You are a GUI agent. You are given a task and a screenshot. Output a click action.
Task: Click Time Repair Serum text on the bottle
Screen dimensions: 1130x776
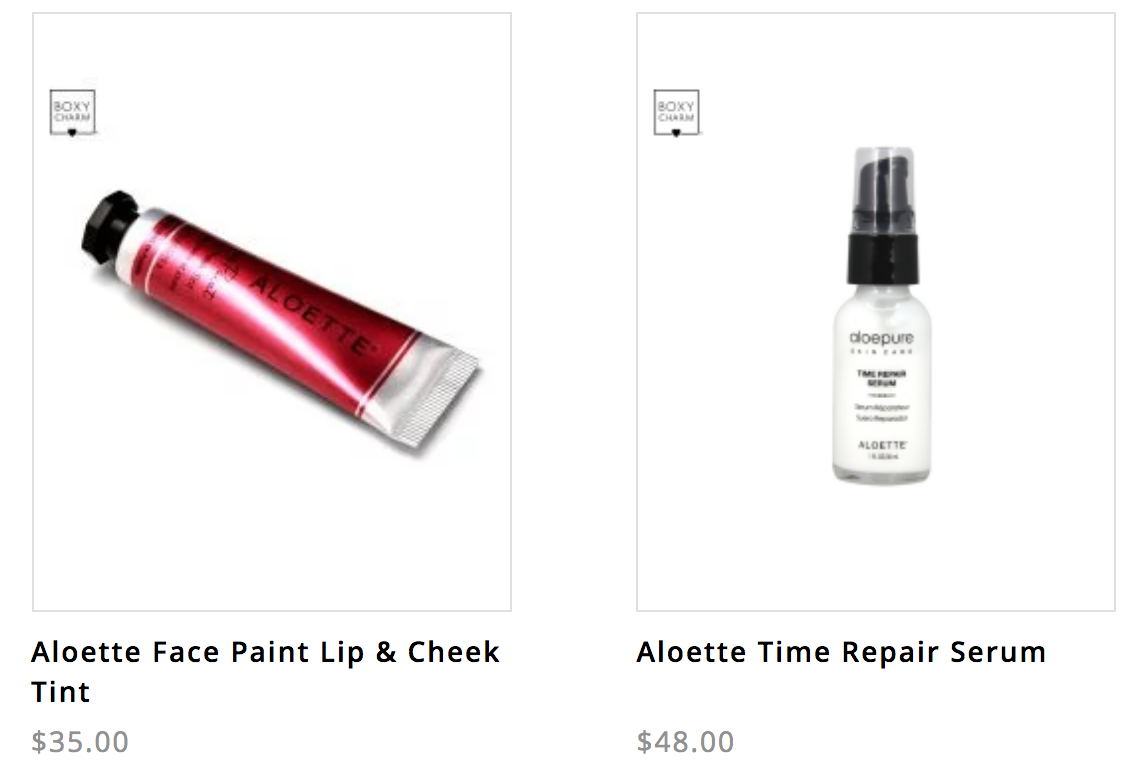881,378
